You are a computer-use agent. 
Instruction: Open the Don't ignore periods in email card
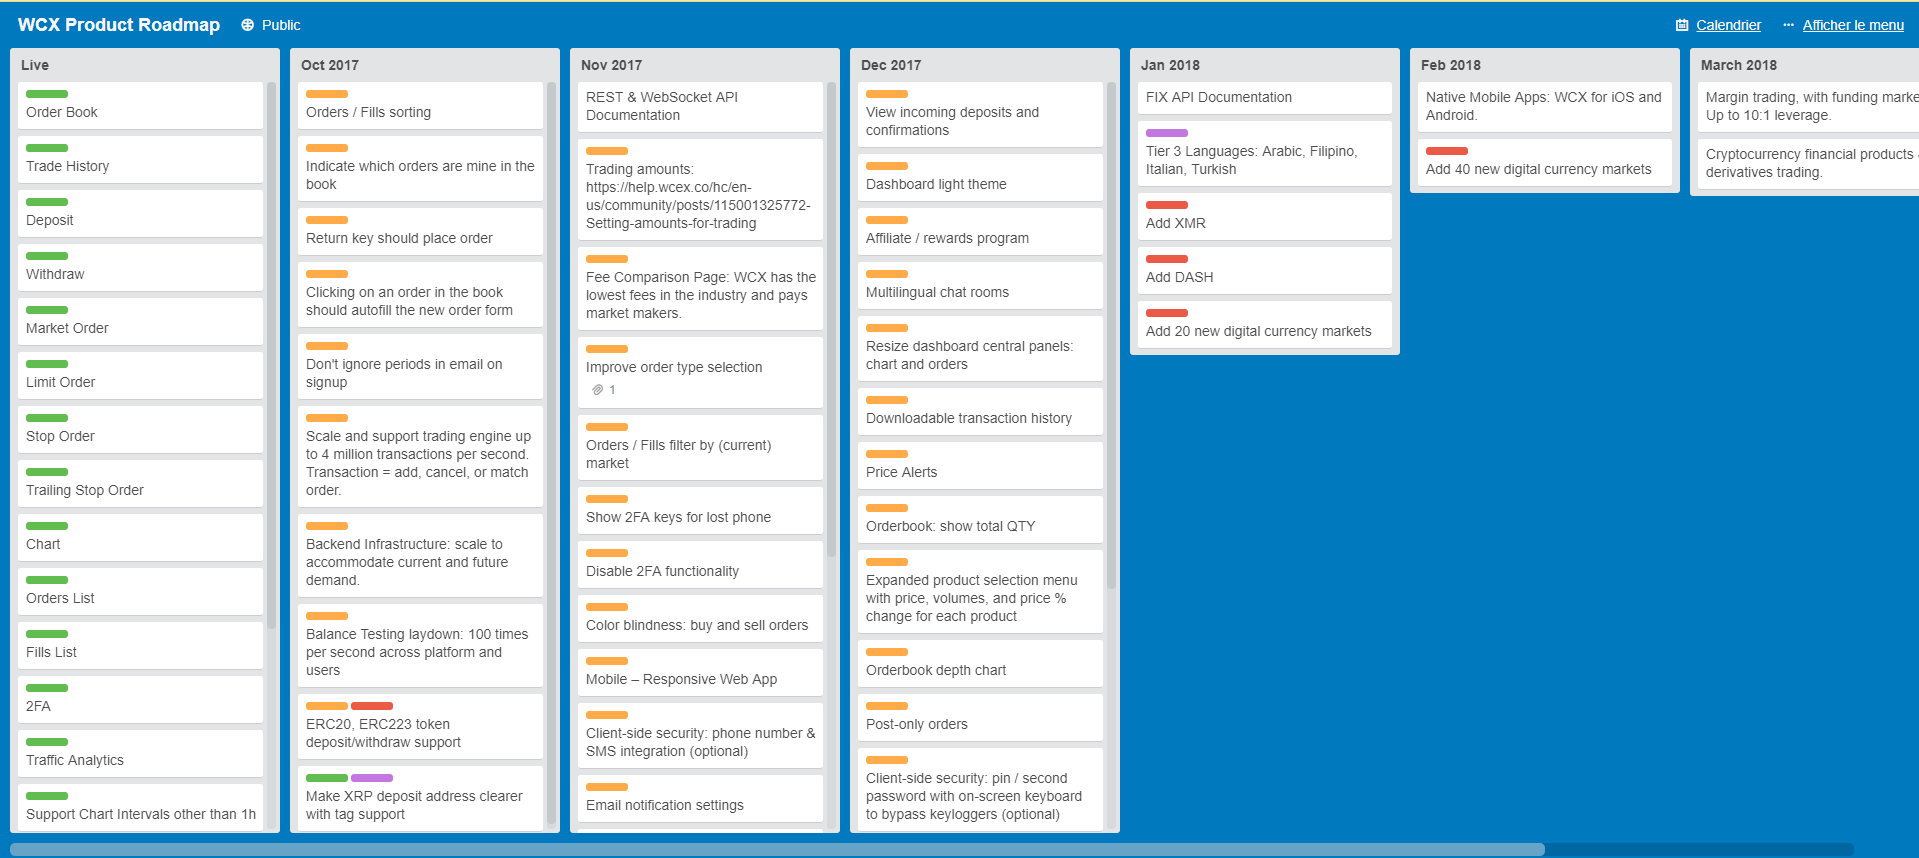(x=420, y=366)
